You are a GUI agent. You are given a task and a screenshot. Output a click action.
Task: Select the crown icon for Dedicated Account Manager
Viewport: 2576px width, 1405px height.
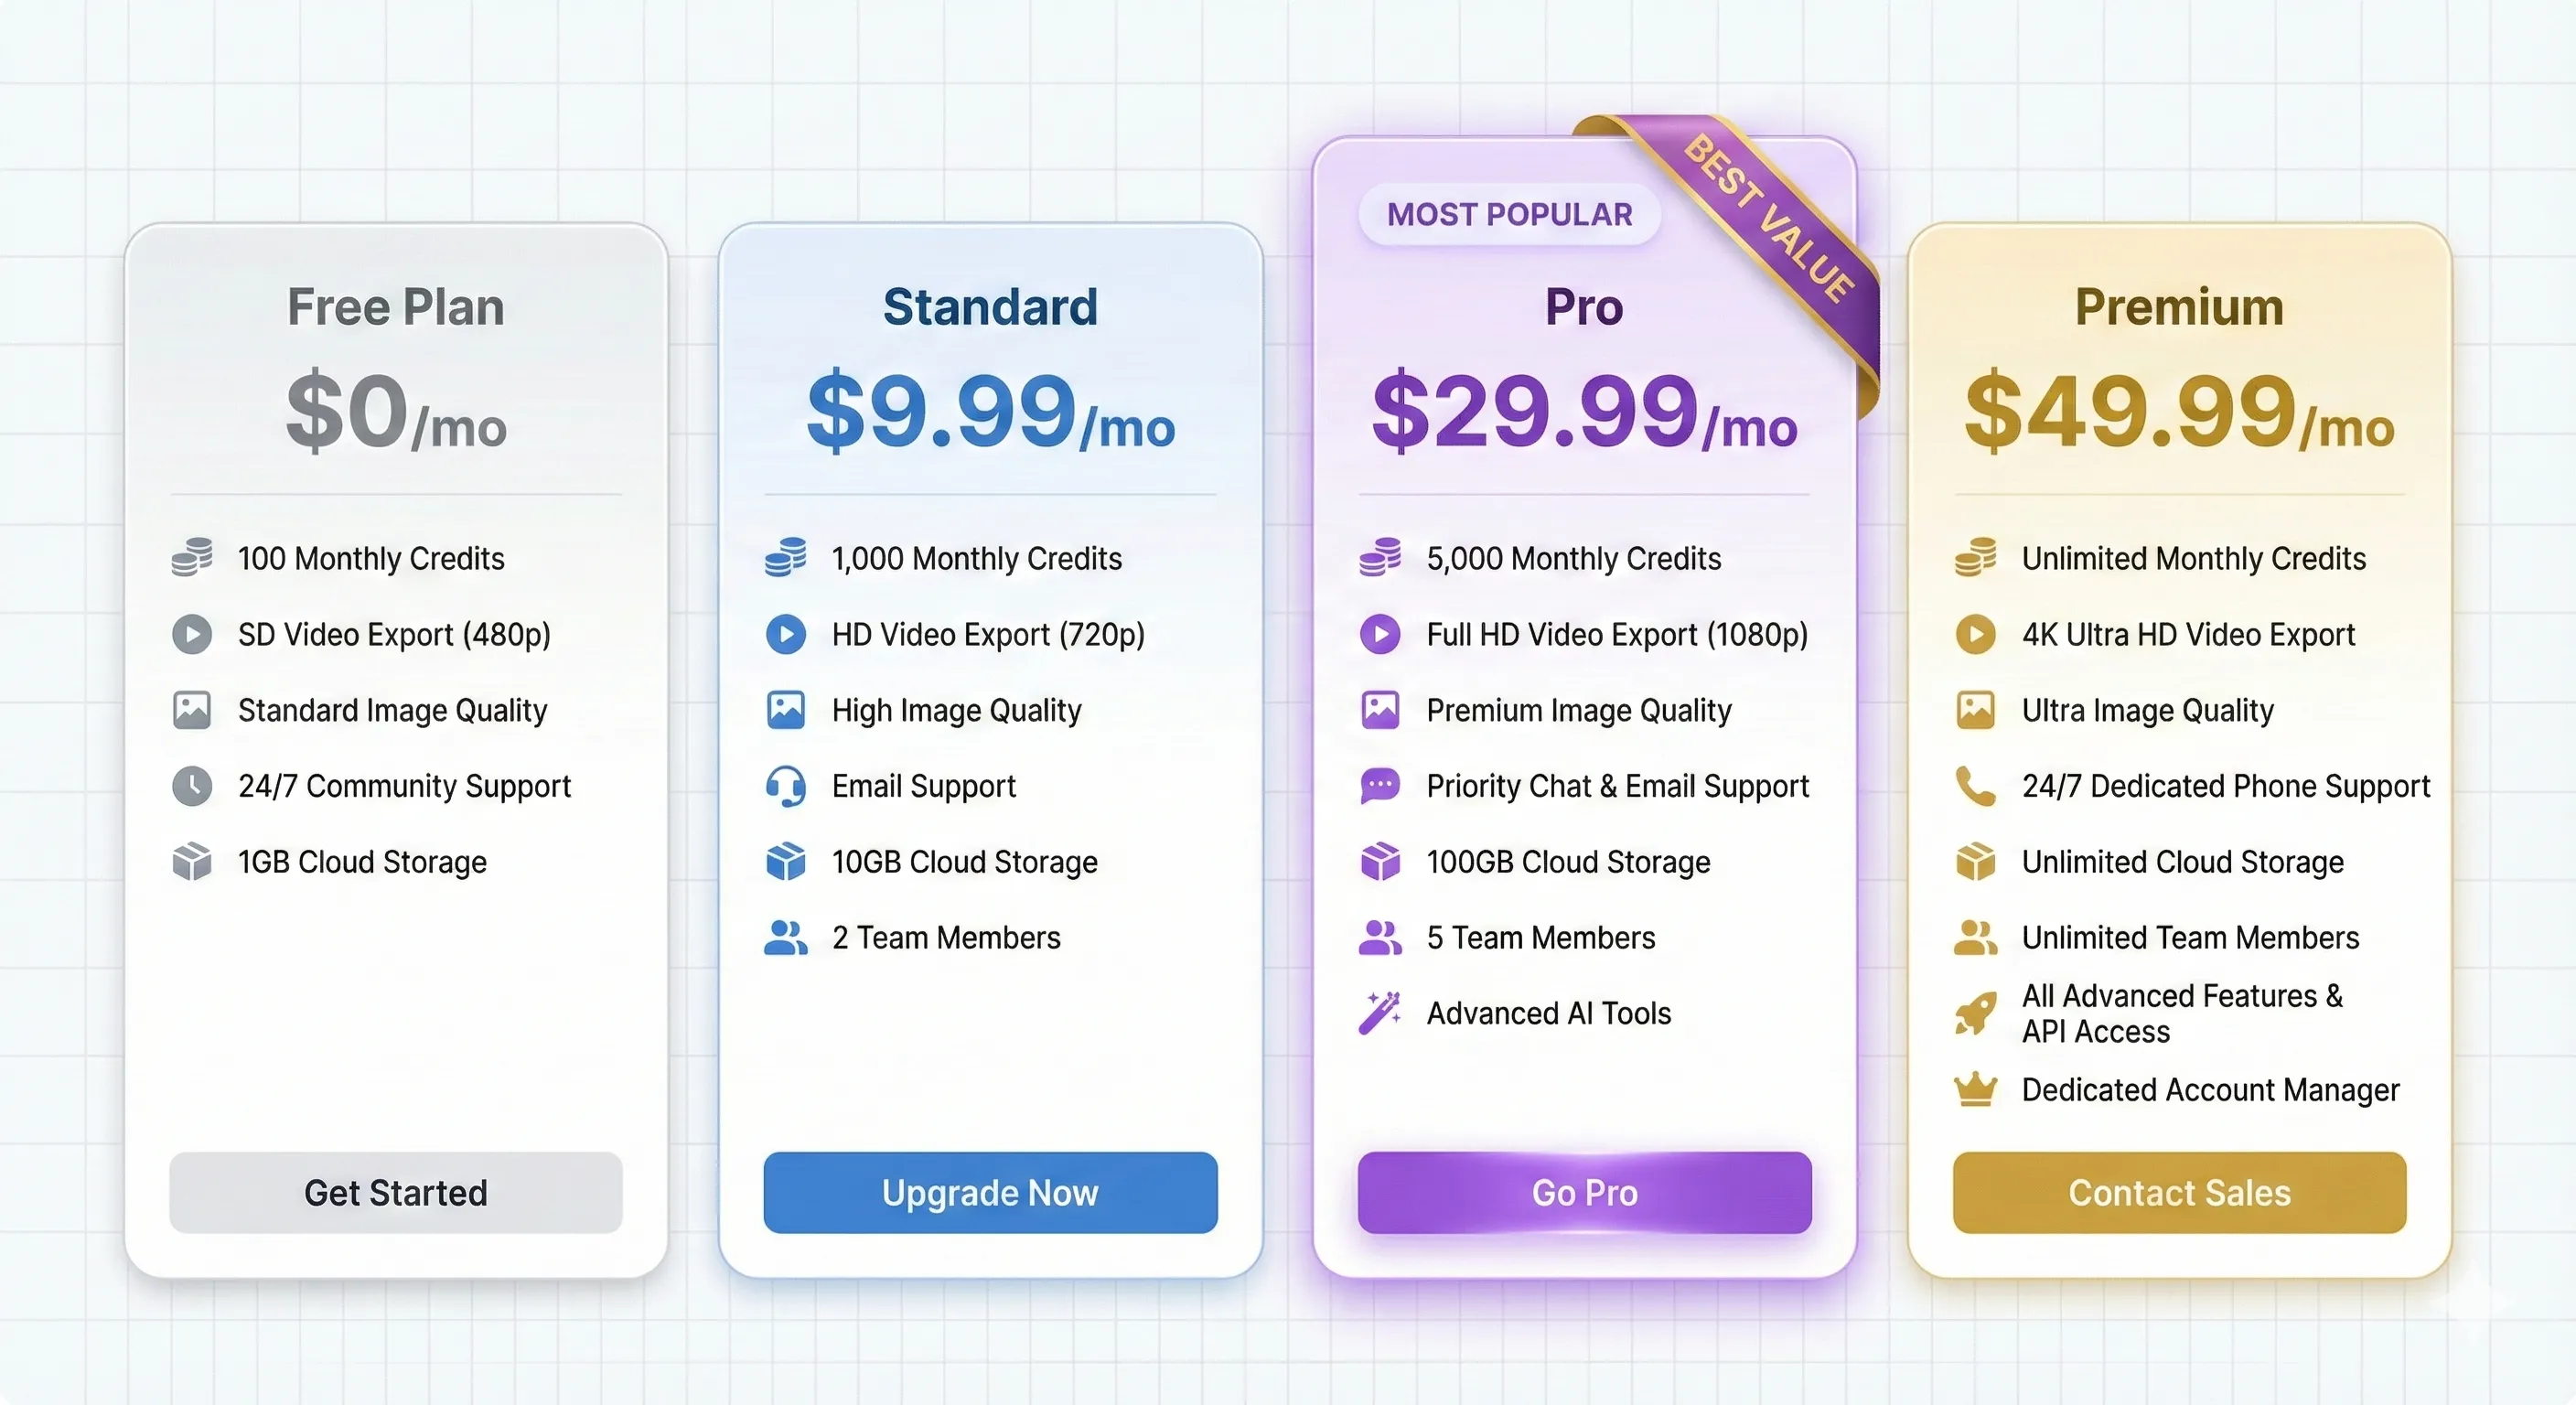1974,1089
